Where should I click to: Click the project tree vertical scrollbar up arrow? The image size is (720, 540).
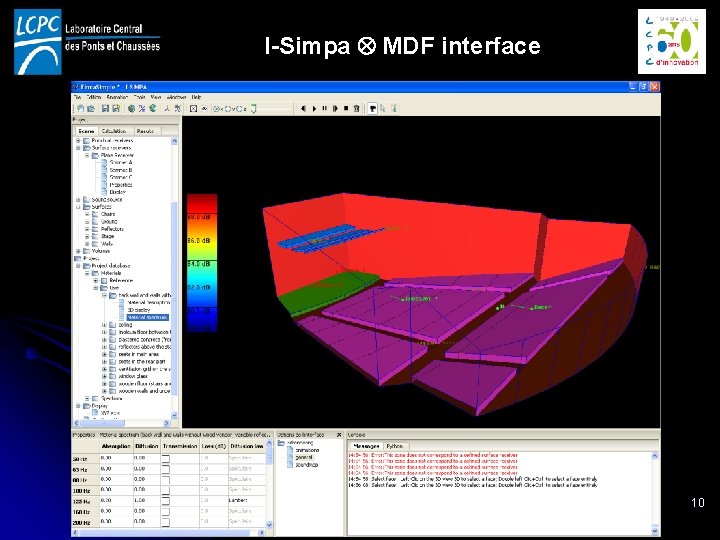[x=174, y=141]
